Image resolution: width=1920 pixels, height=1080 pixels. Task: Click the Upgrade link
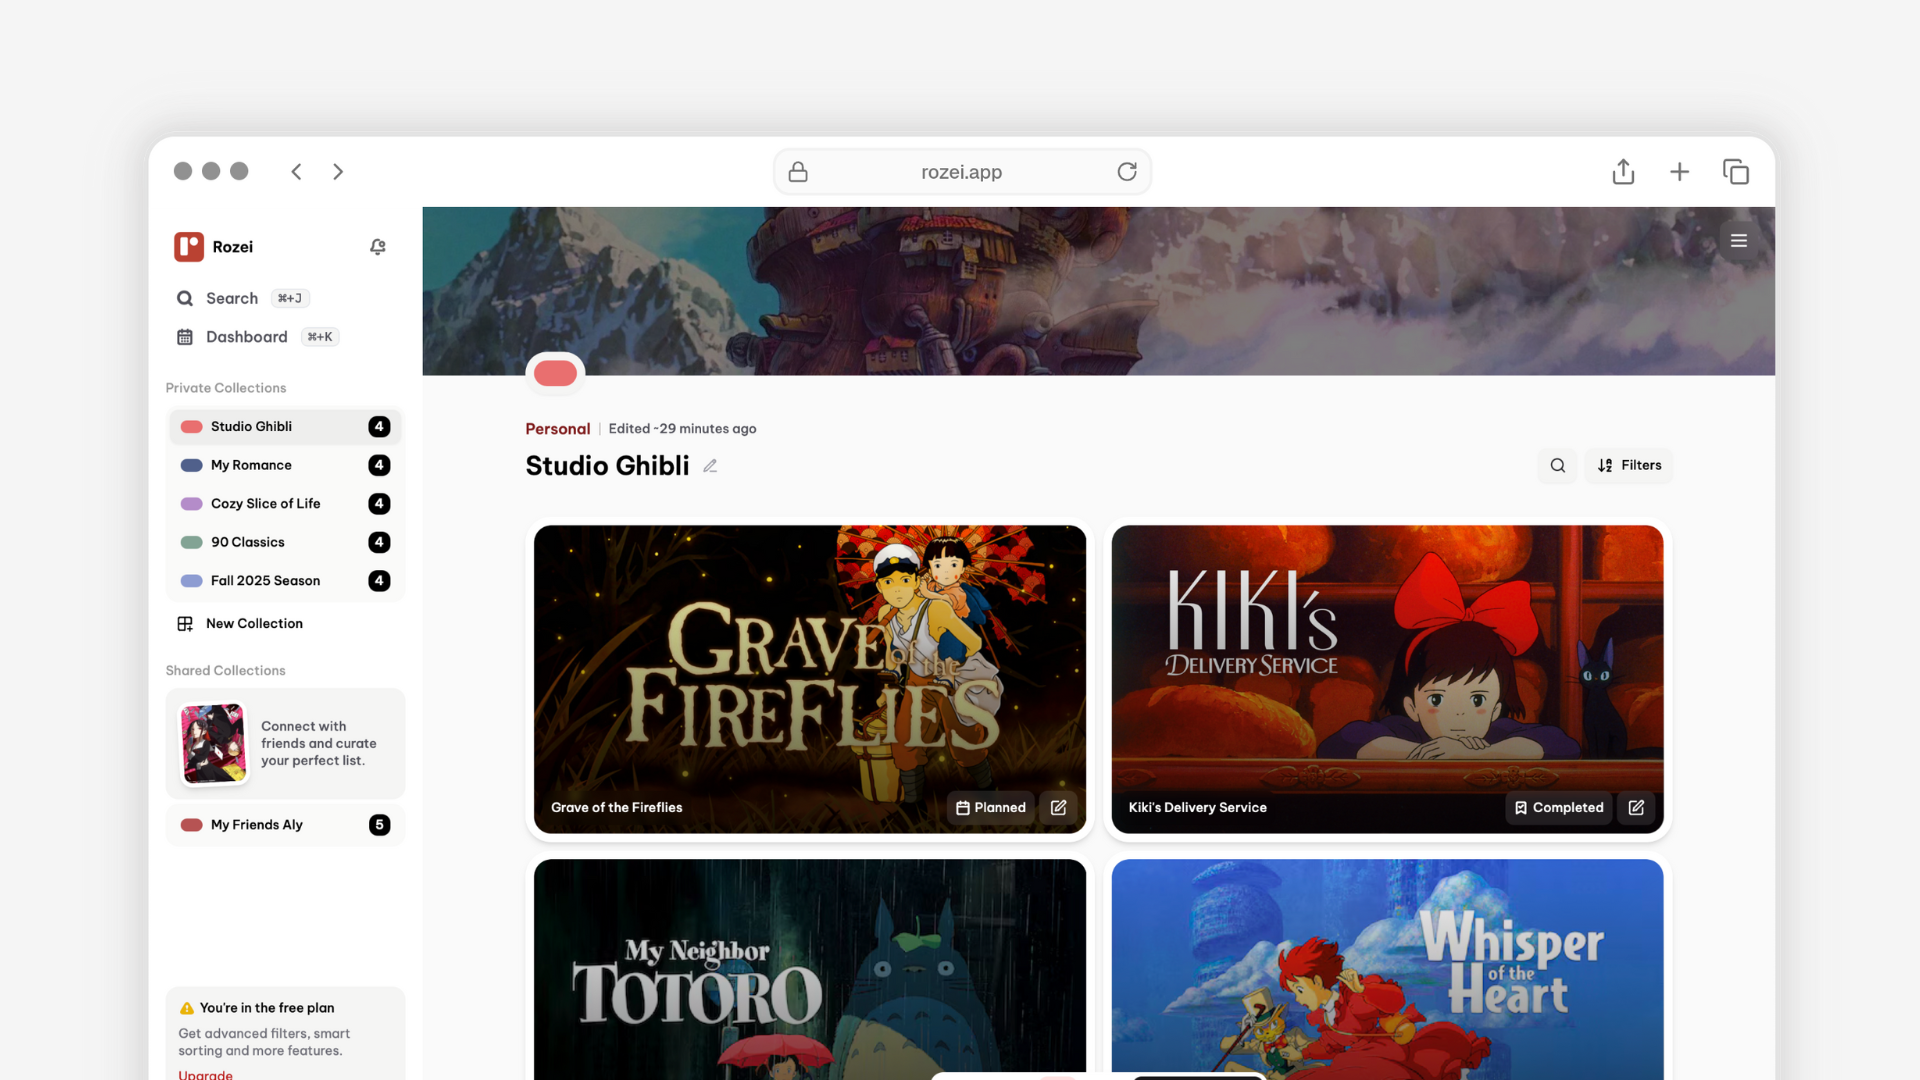coord(205,1073)
